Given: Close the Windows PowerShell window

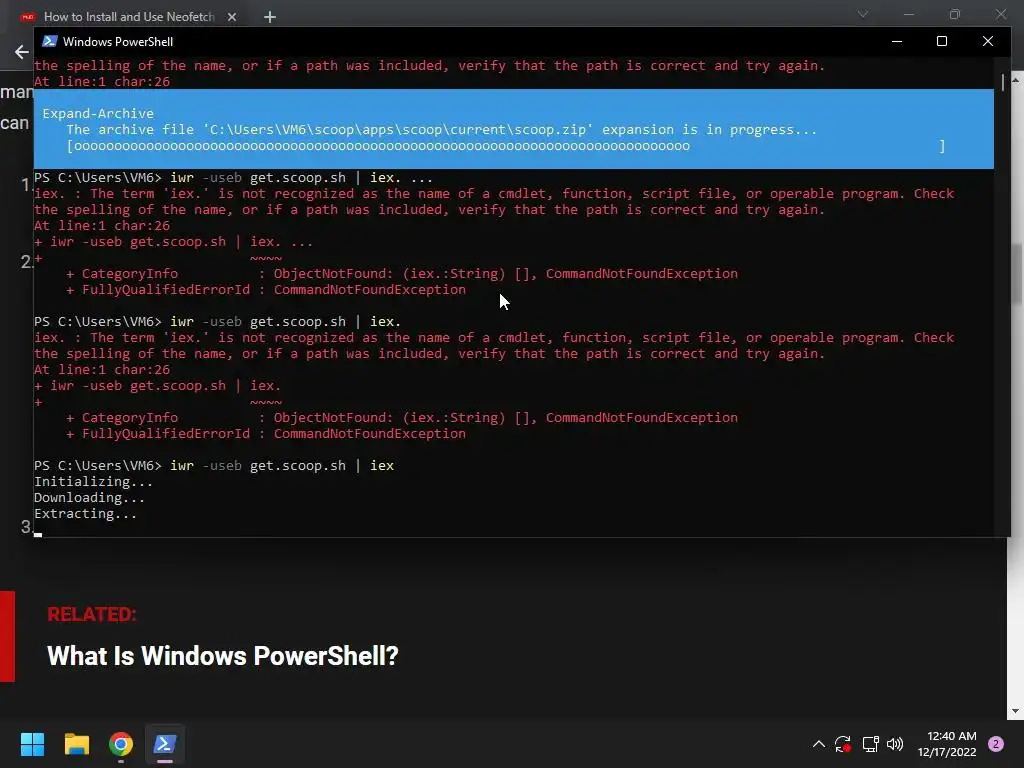Looking at the screenshot, I should tap(987, 41).
